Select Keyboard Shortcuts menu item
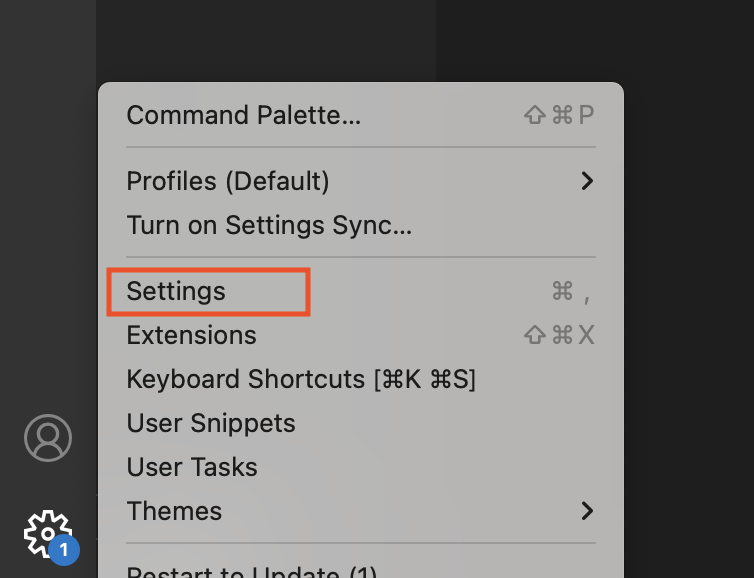 coord(300,379)
